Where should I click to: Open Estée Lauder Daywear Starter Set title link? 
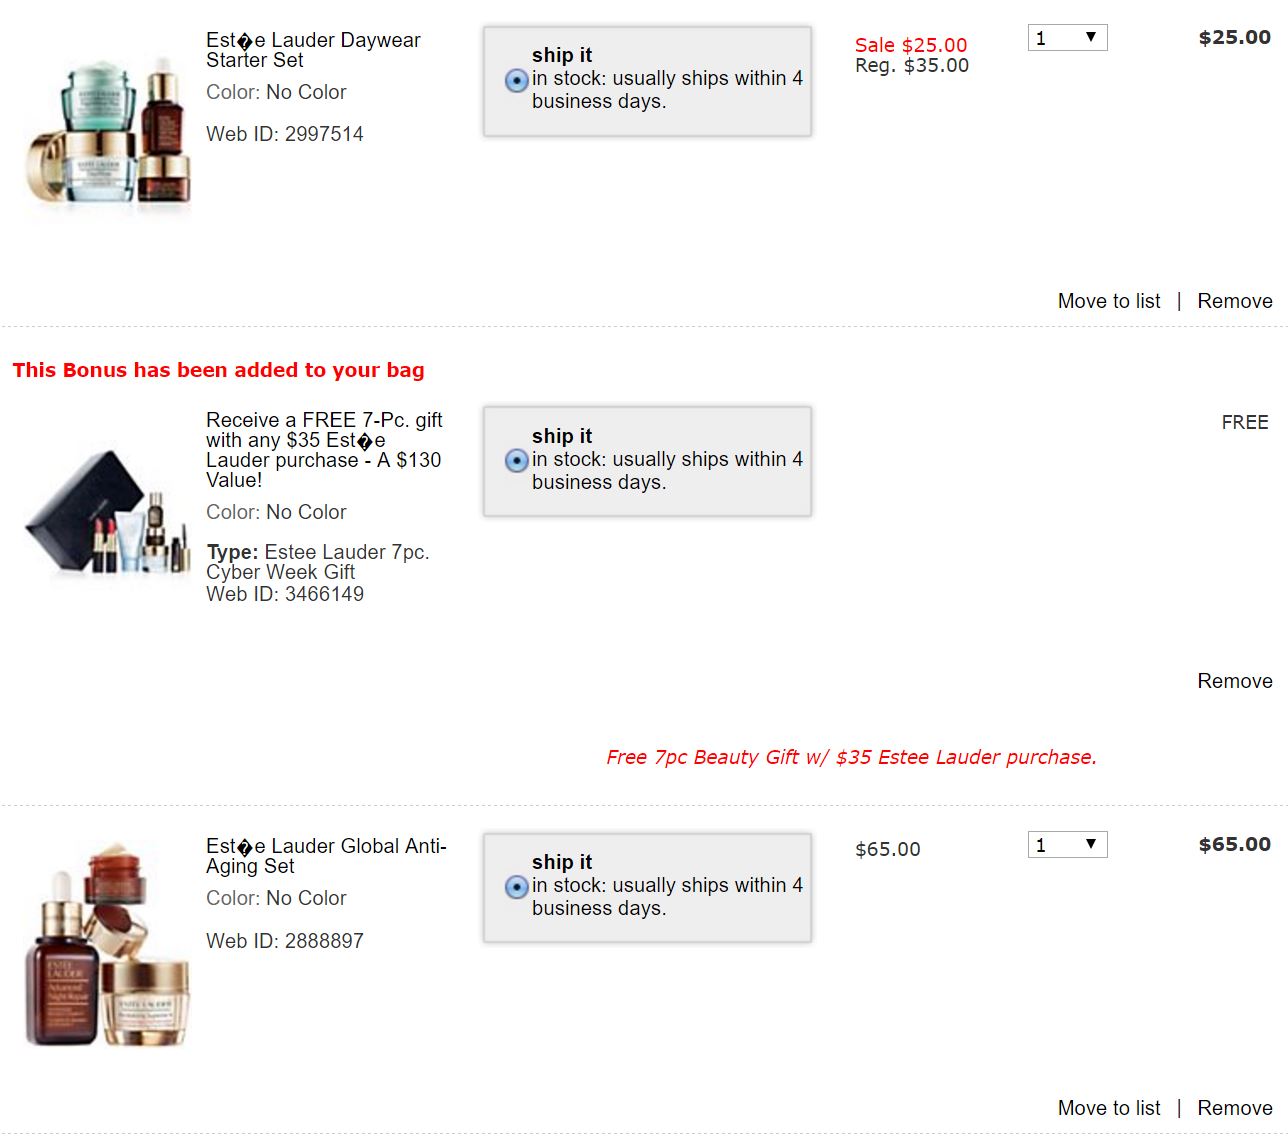click(312, 50)
